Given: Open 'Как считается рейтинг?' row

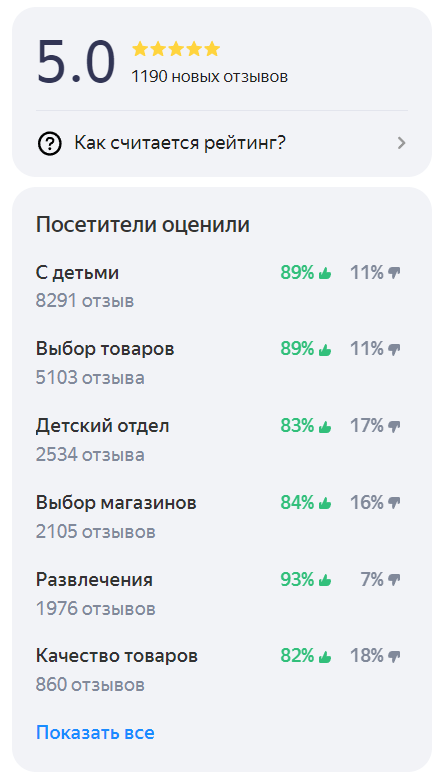Looking at the screenshot, I should click(x=222, y=144).
